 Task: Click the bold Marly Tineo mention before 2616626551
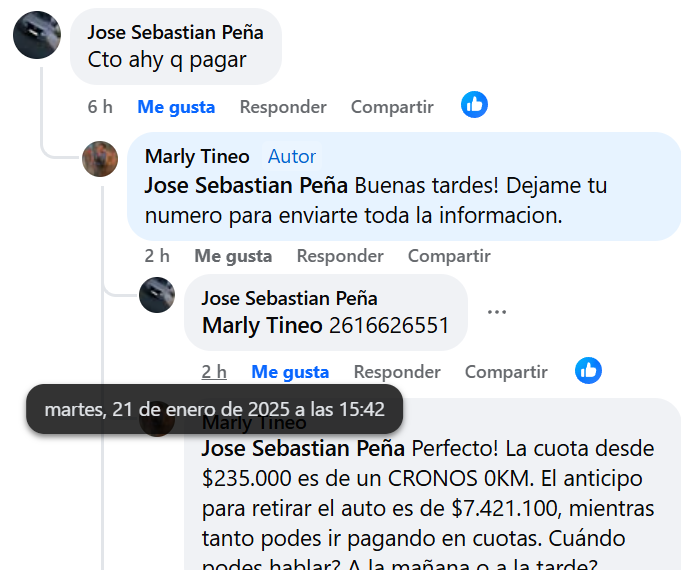[262, 325]
